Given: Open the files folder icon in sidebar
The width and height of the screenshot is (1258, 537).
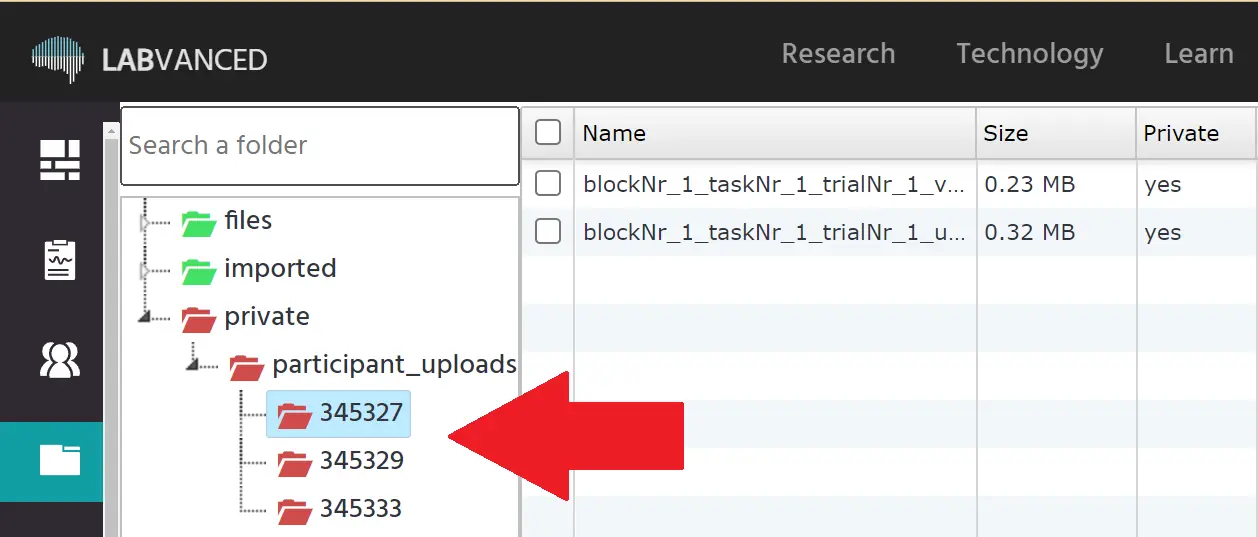Looking at the screenshot, I should click(x=60, y=460).
